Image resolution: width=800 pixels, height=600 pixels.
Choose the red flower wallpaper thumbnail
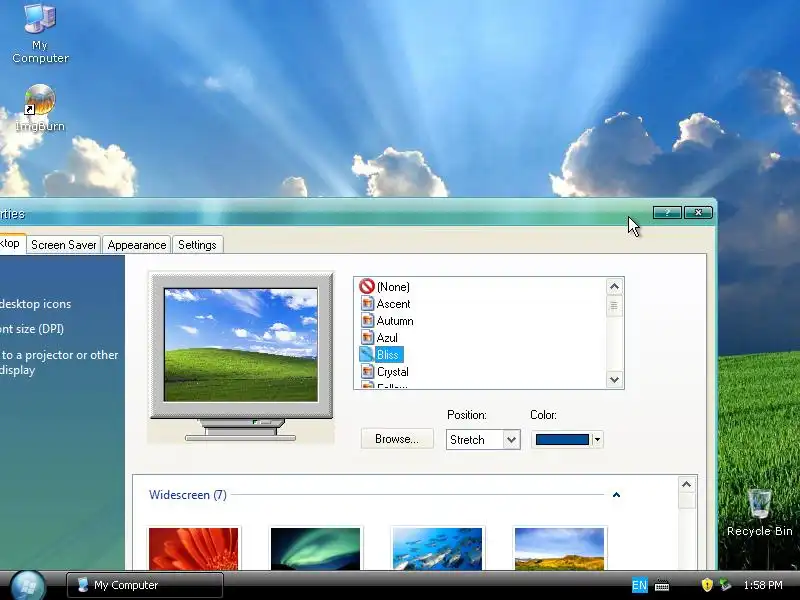(x=193, y=549)
